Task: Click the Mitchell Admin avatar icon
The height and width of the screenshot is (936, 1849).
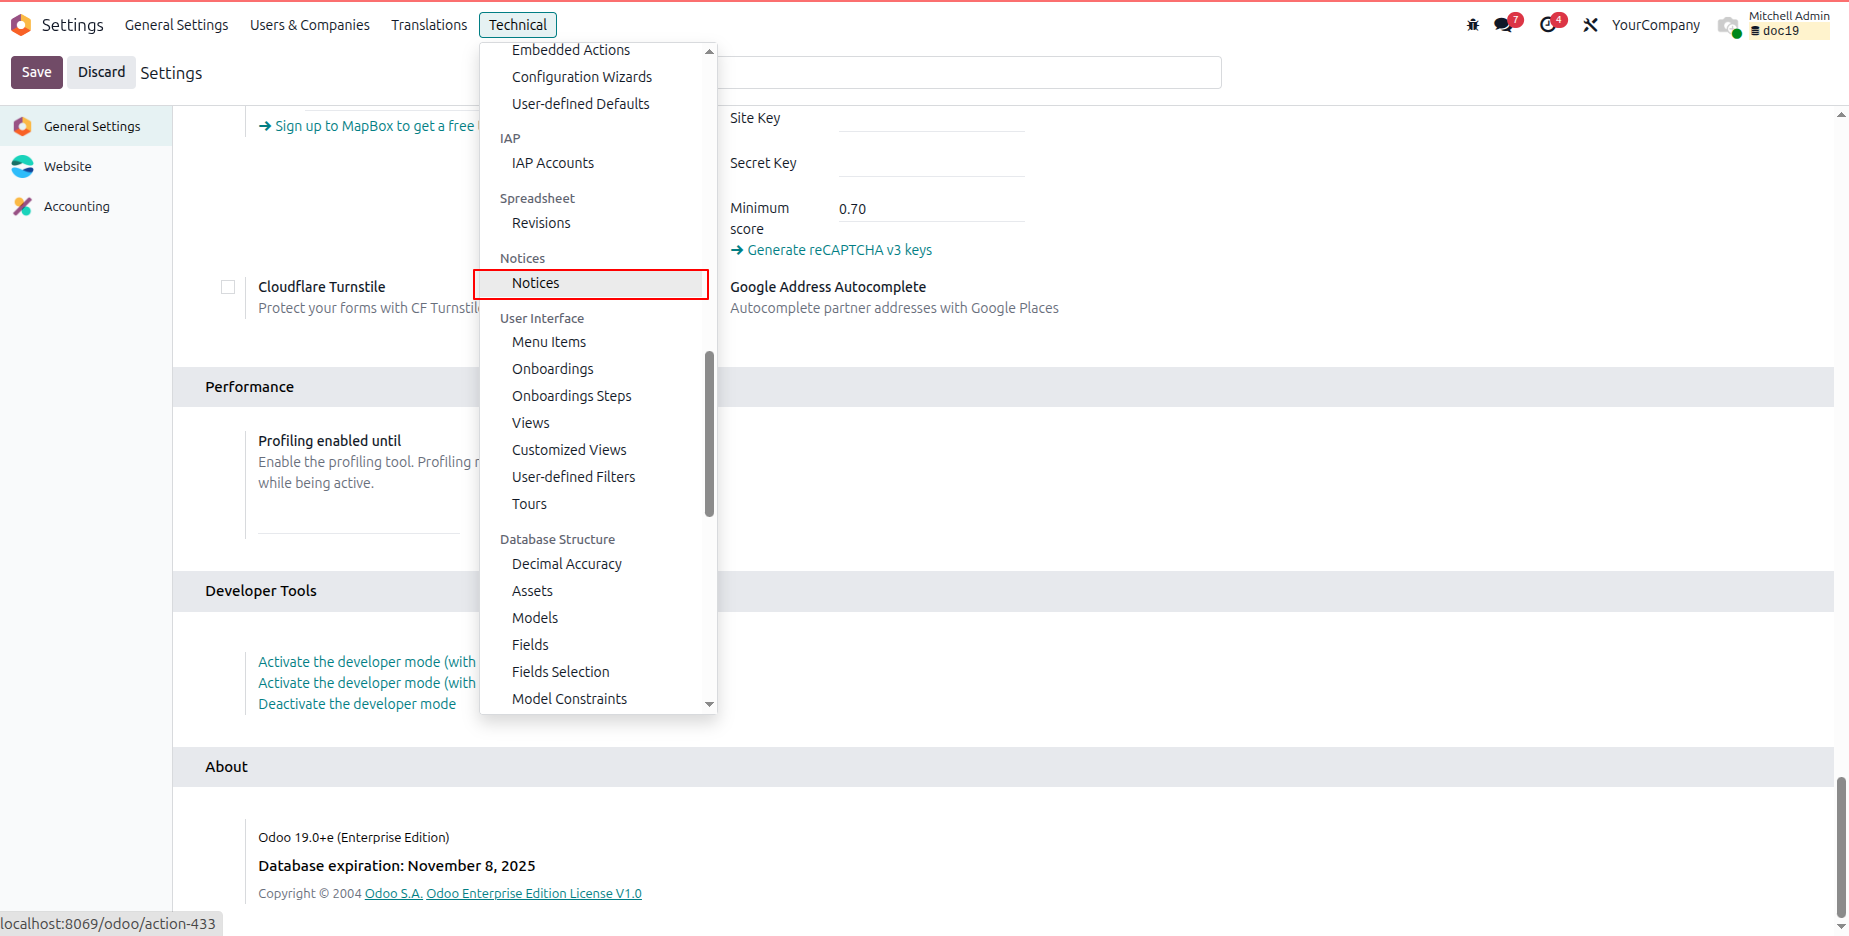Action: (x=1729, y=25)
